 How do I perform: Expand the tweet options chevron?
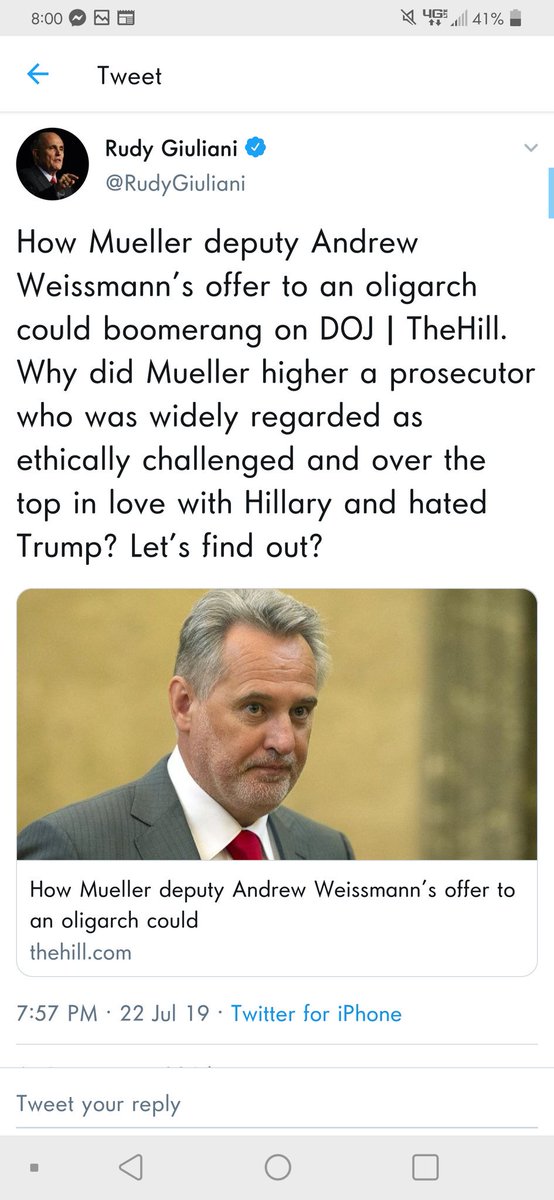pyautogui.click(x=531, y=148)
